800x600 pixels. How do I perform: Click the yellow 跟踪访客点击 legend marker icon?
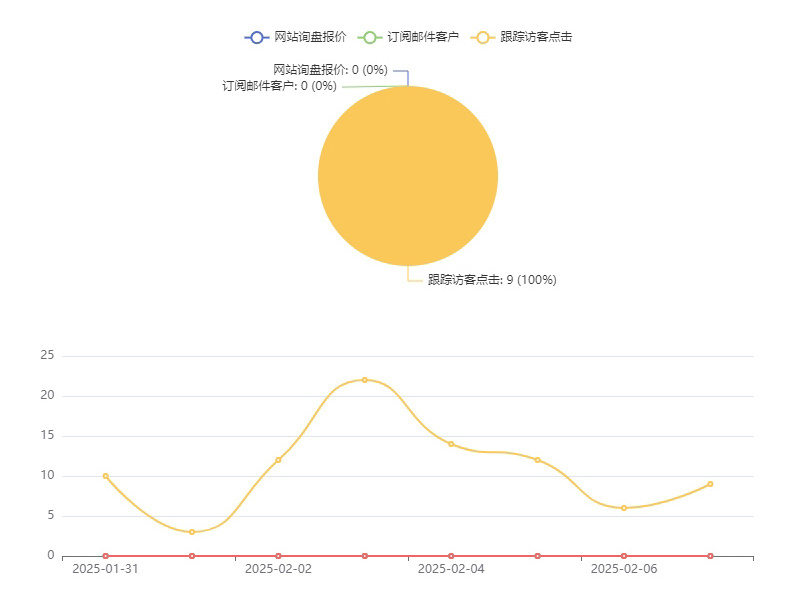point(483,37)
